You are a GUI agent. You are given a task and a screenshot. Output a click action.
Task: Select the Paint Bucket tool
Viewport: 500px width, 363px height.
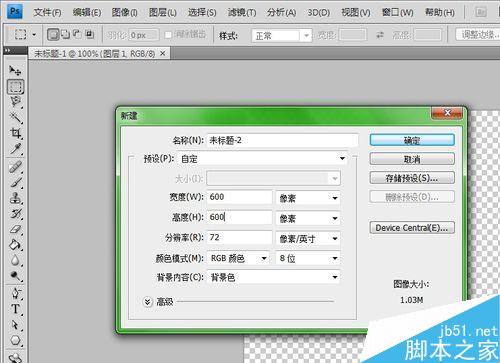[15, 245]
